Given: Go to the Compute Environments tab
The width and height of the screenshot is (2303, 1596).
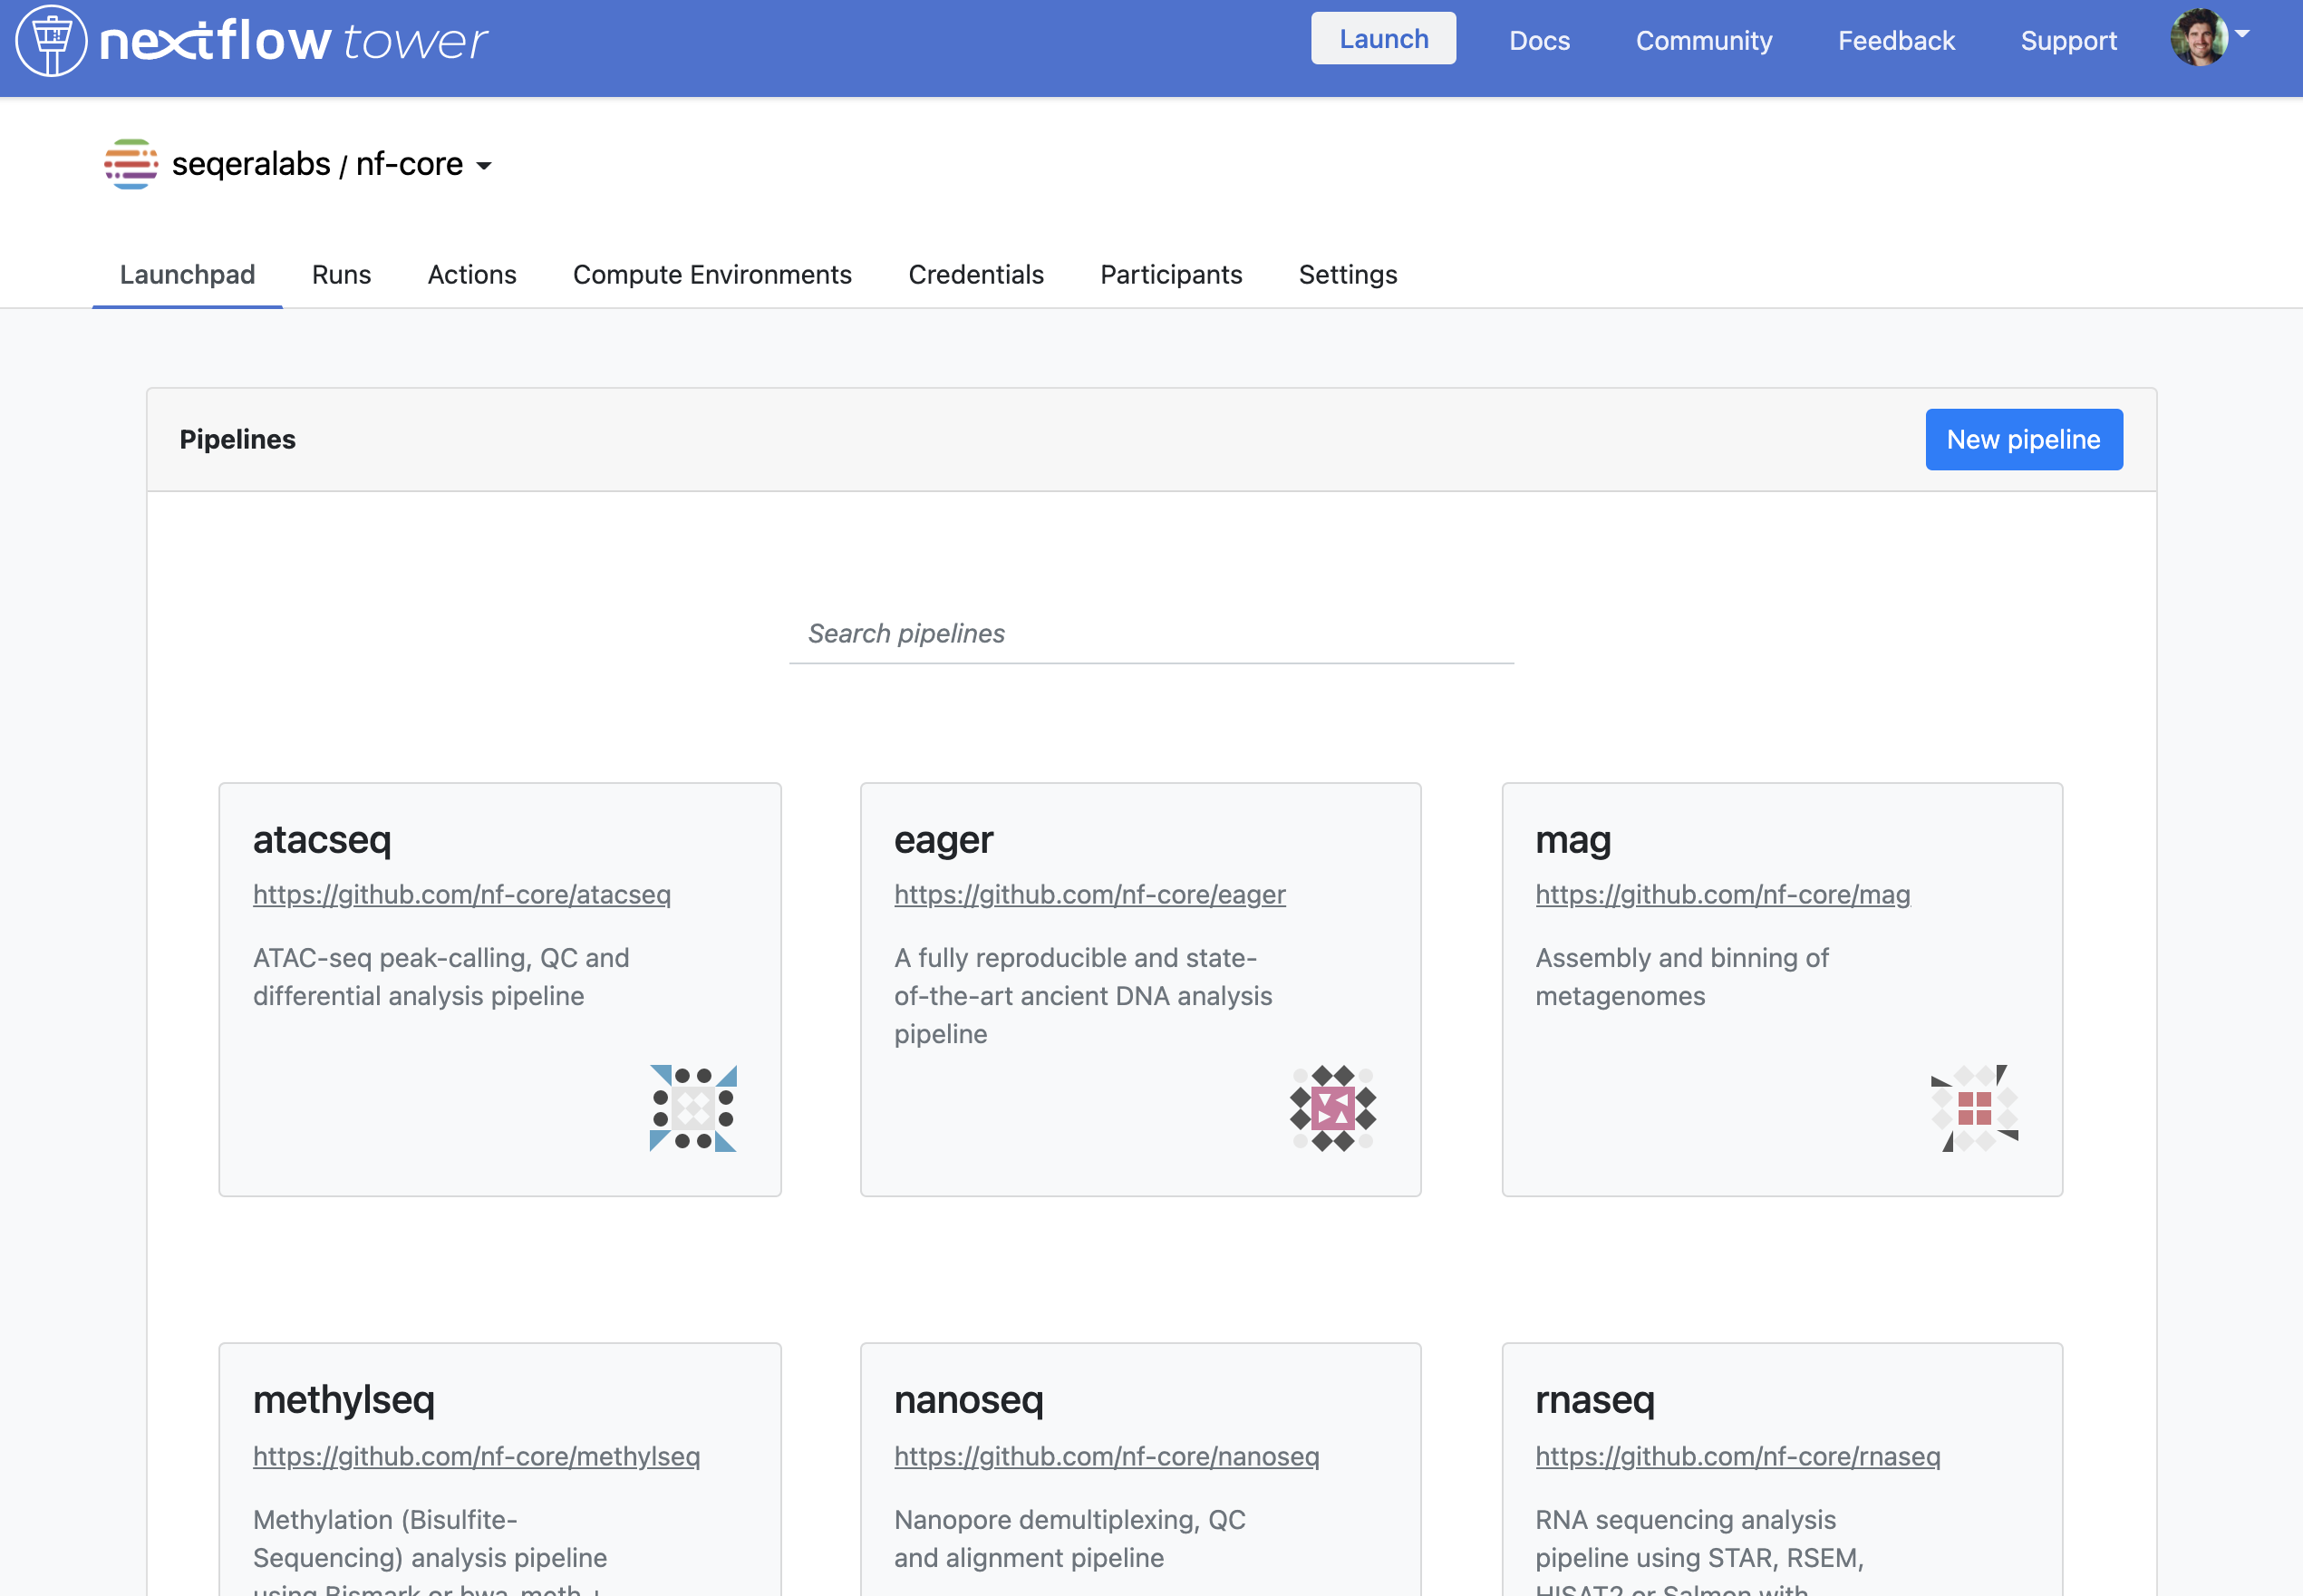Looking at the screenshot, I should pos(712,274).
